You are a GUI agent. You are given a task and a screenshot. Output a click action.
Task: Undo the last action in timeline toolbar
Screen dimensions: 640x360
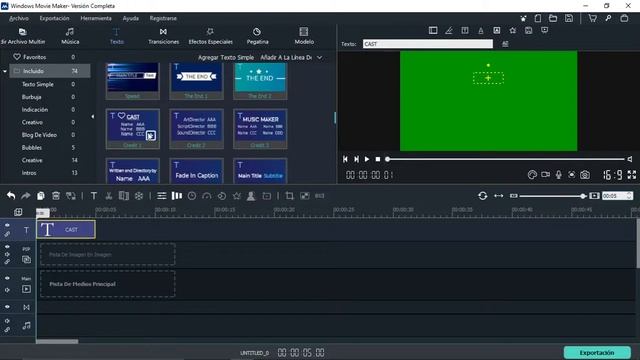point(11,196)
